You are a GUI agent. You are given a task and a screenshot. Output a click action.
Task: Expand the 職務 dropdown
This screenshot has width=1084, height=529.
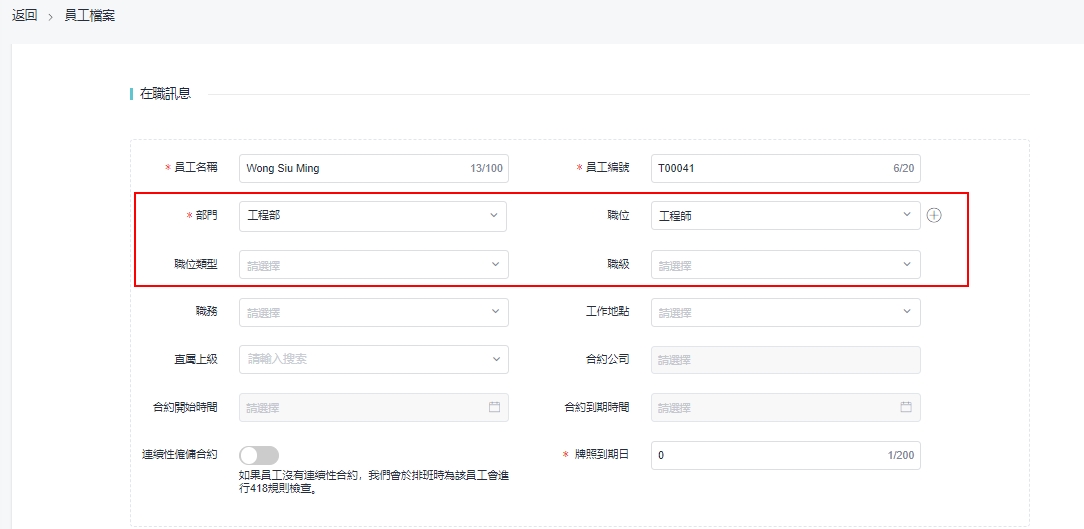(373, 312)
